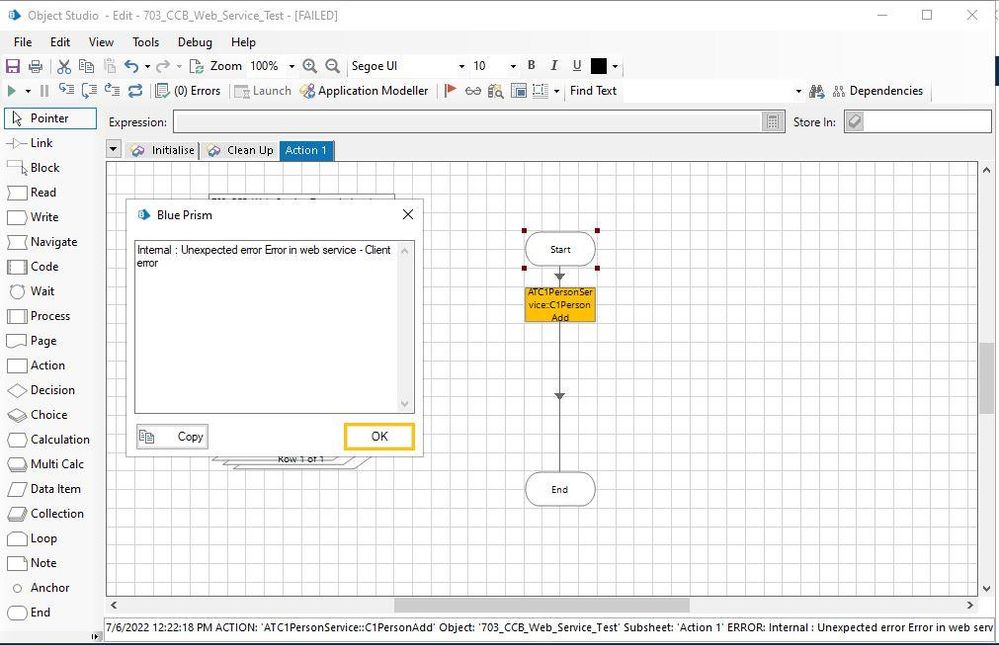
Task: Expand the undo history dropdown arrow
Action: [147, 66]
